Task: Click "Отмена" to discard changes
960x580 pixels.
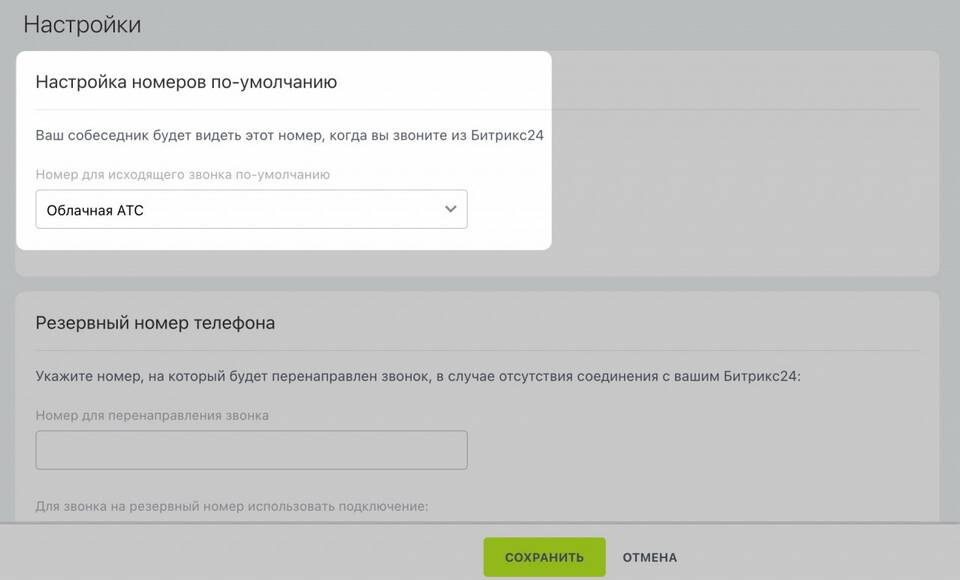Action: [649, 557]
